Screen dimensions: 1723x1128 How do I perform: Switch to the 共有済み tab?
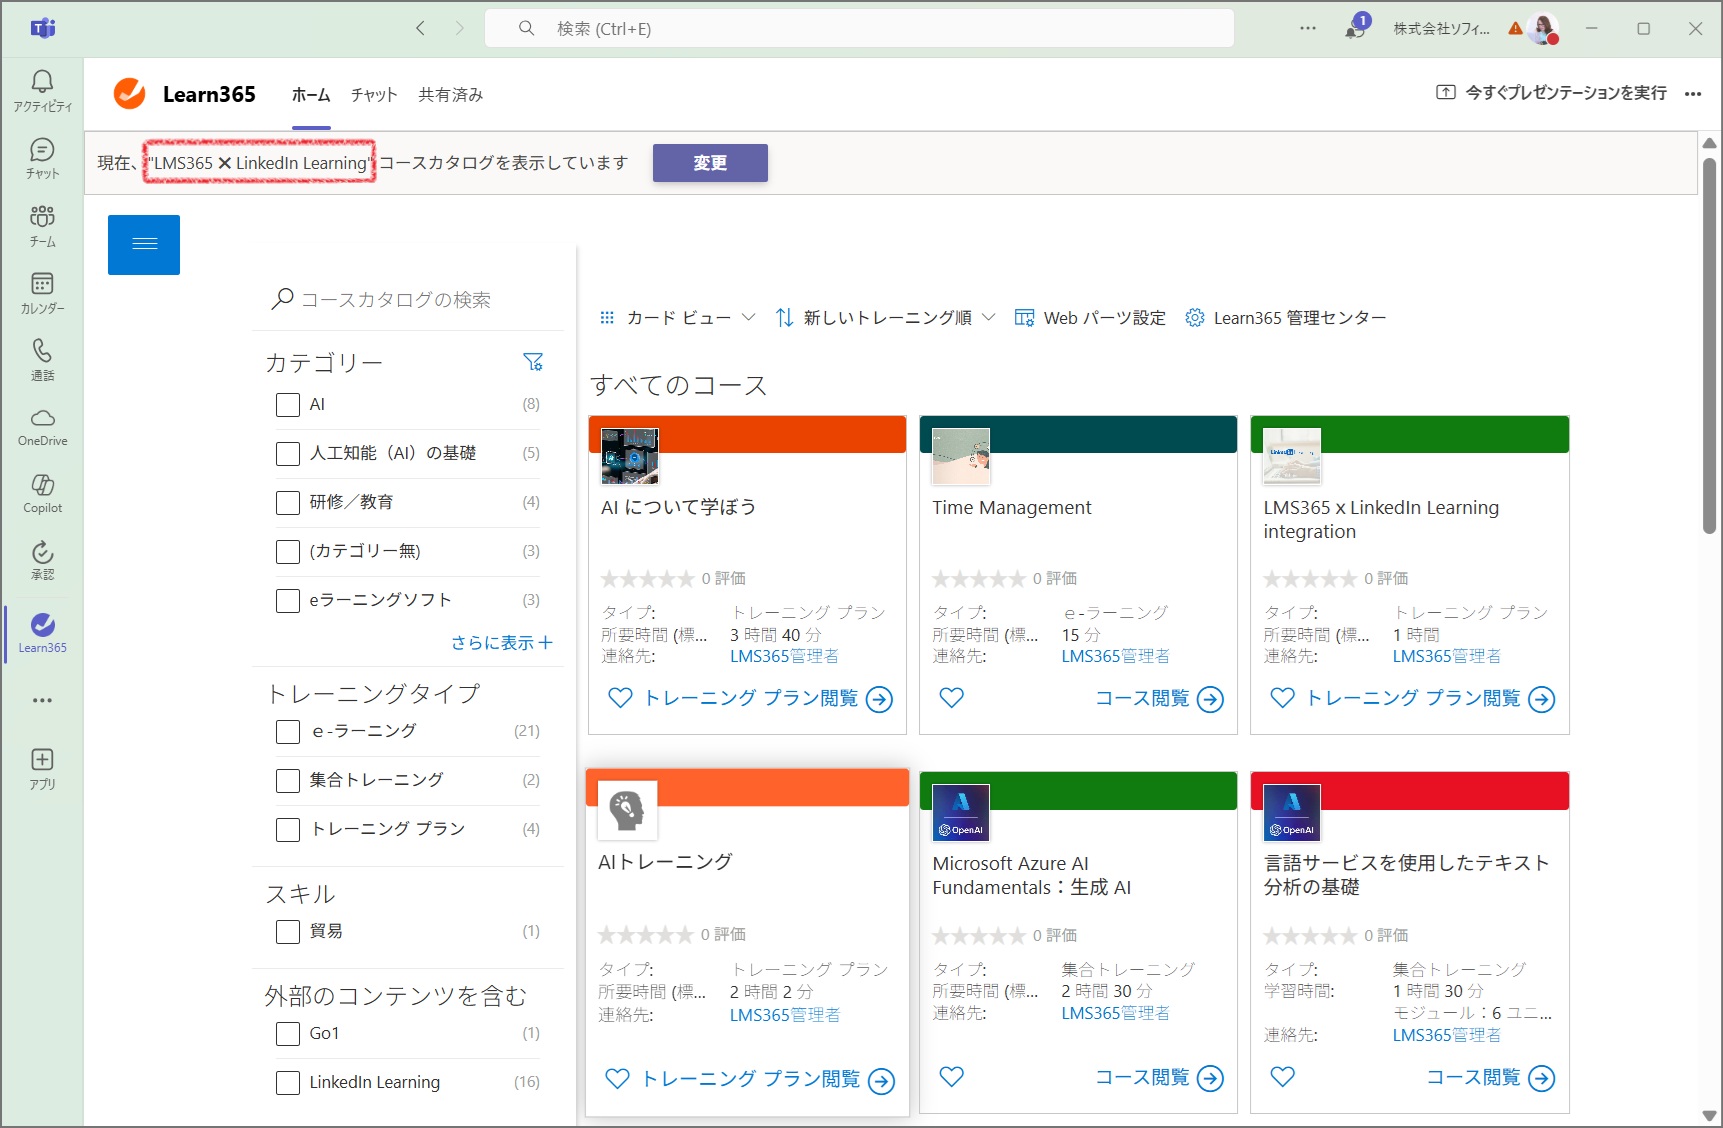point(451,95)
